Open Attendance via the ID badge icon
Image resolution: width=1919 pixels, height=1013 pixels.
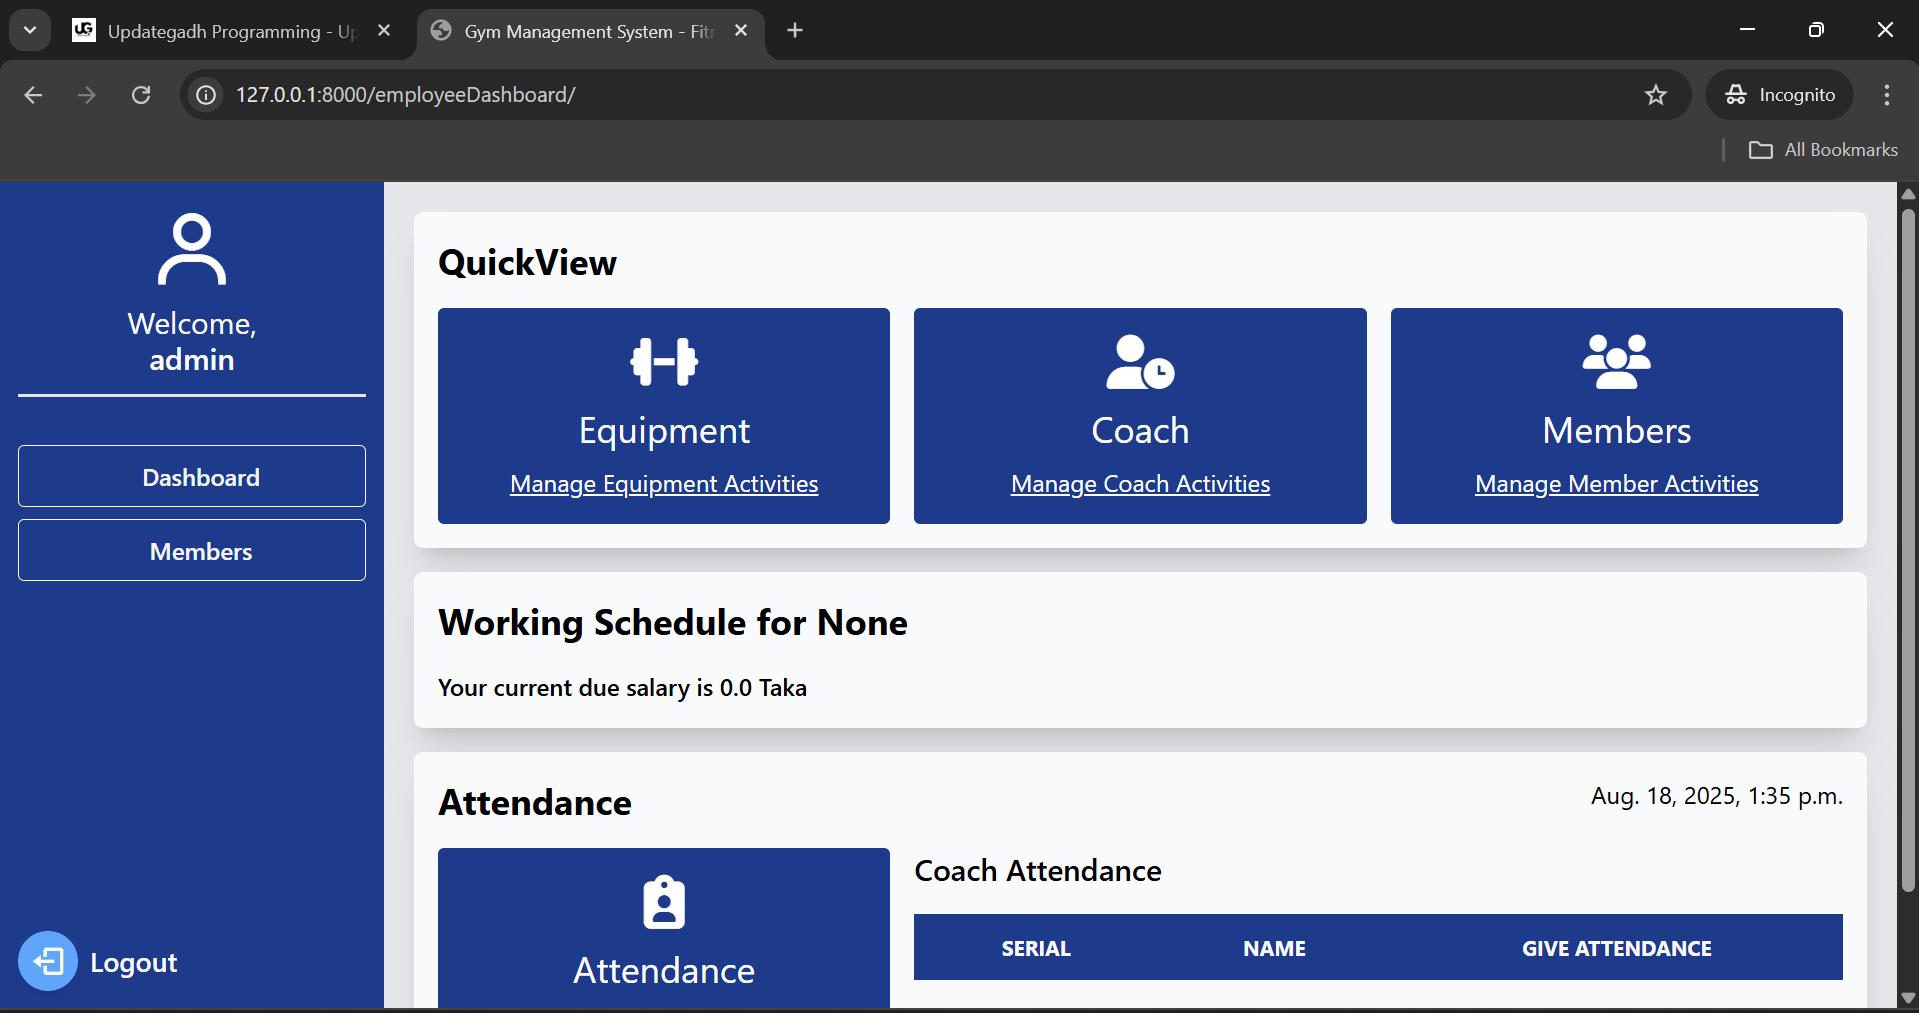[x=663, y=901]
